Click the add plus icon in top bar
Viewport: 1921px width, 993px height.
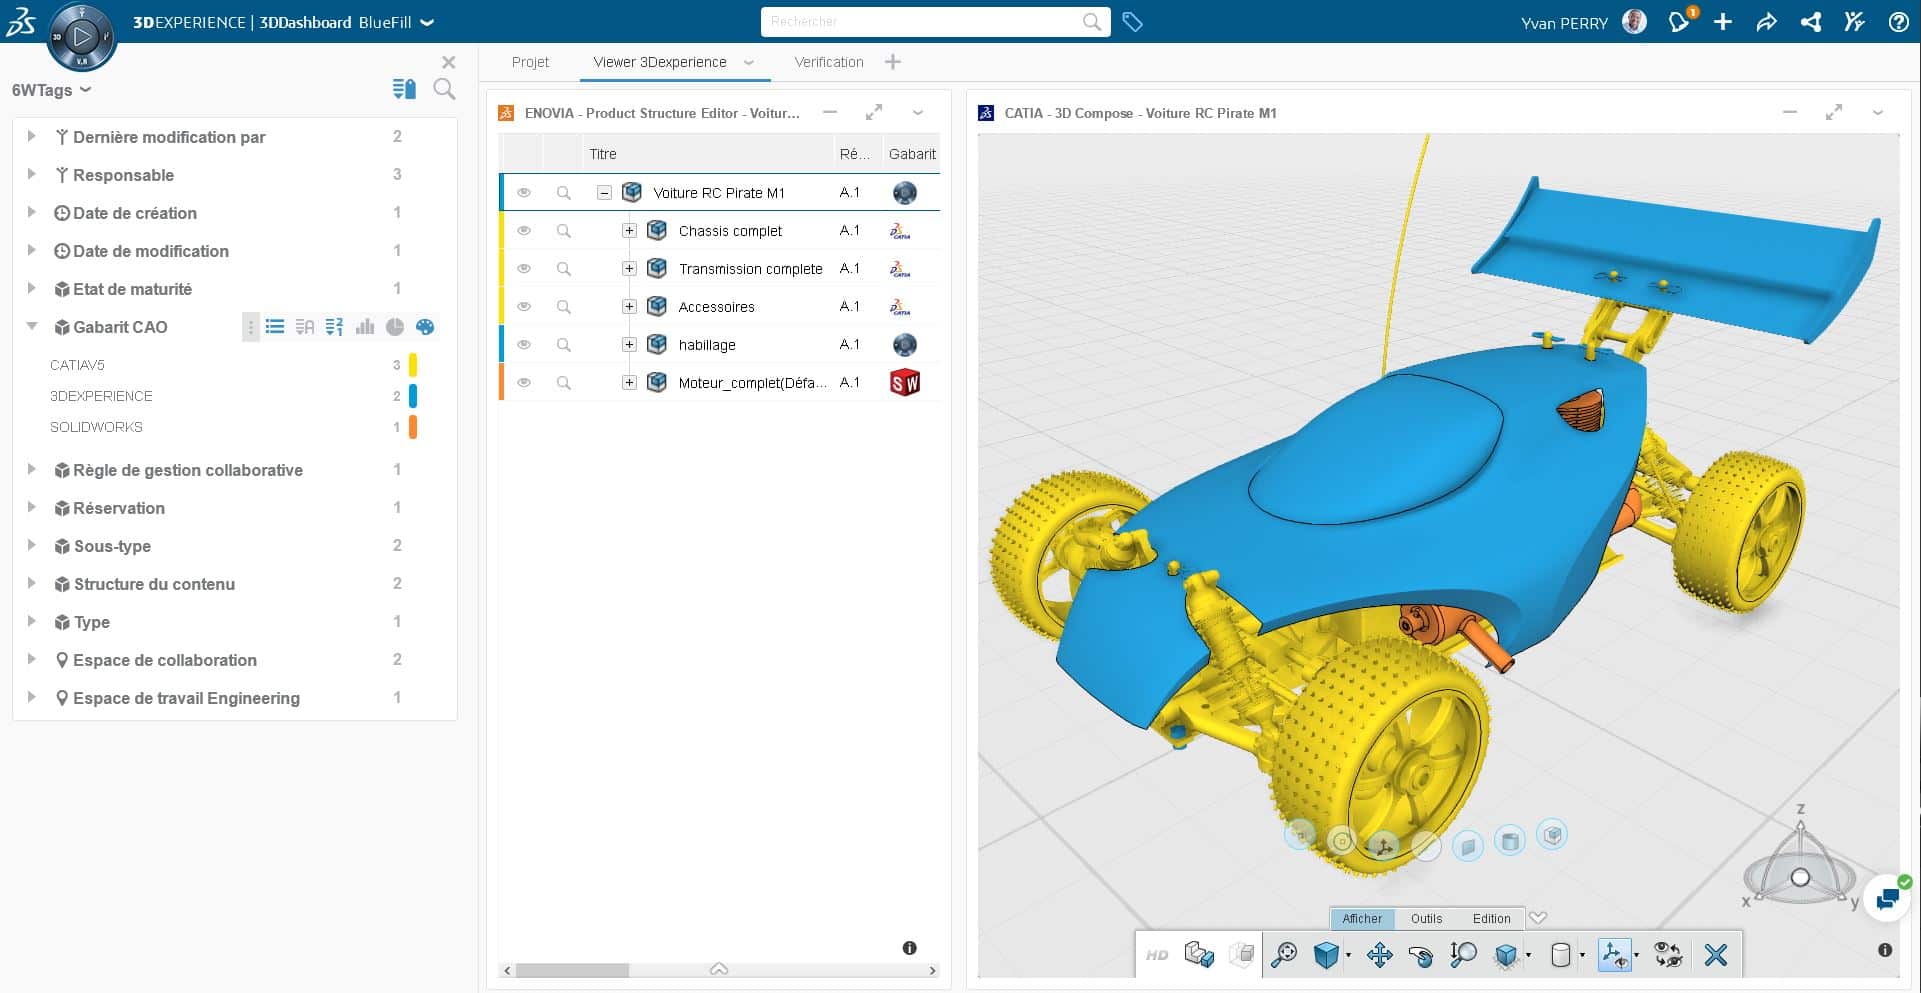coord(1722,22)
